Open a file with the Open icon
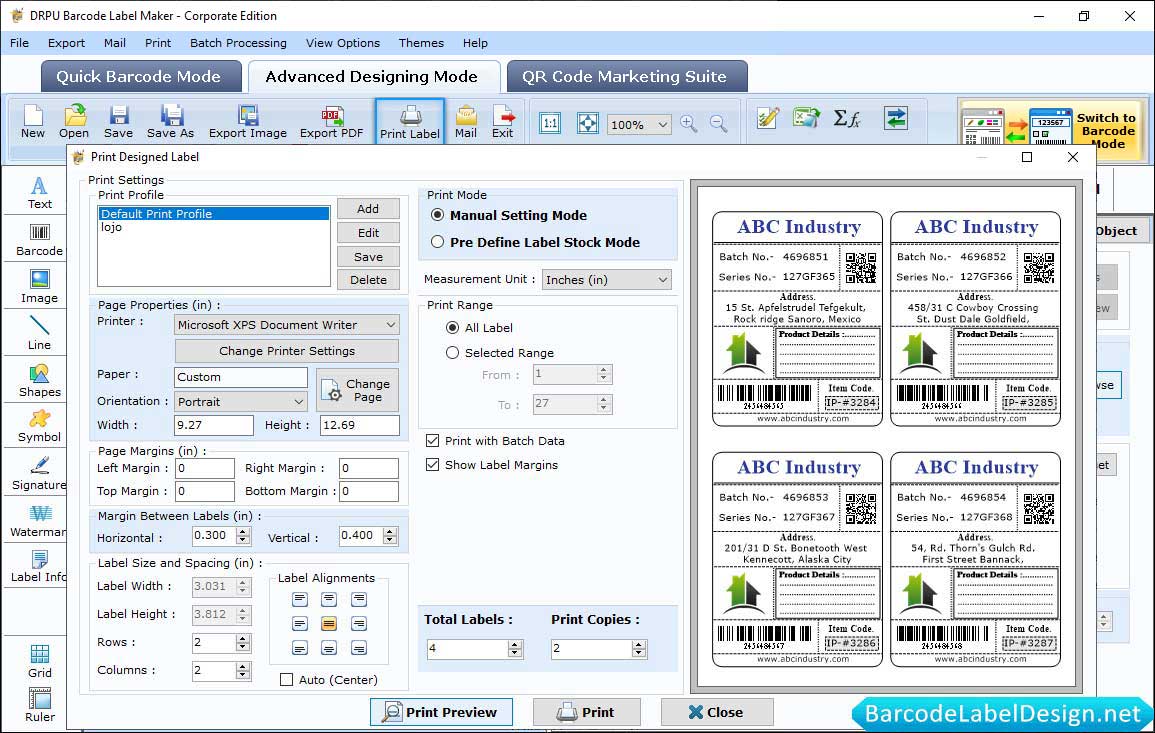This screenshot has height=733, width=1155. click(74, 122)
